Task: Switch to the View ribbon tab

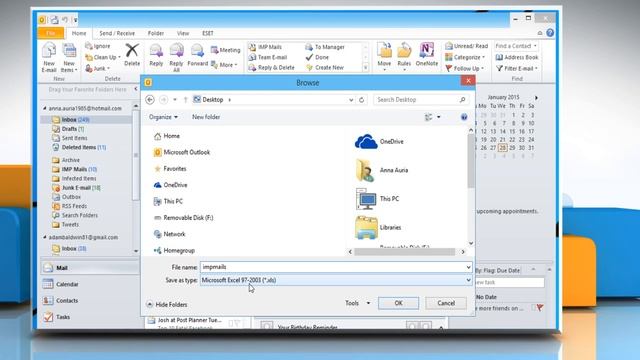Action: click(183, 33)
